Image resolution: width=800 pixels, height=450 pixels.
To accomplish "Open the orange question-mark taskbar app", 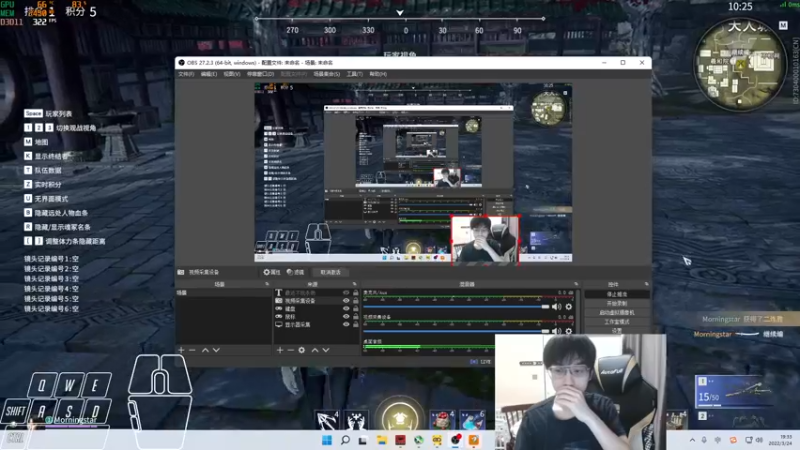I will 474,440.
